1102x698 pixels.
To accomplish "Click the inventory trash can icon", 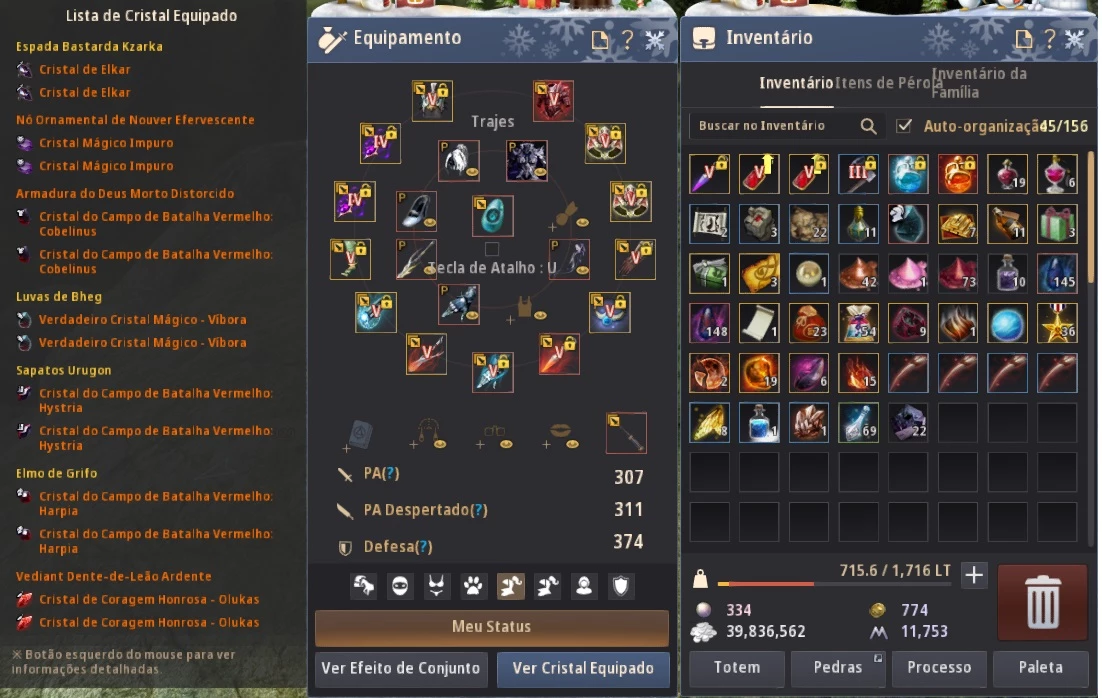I will [1042, 602].
